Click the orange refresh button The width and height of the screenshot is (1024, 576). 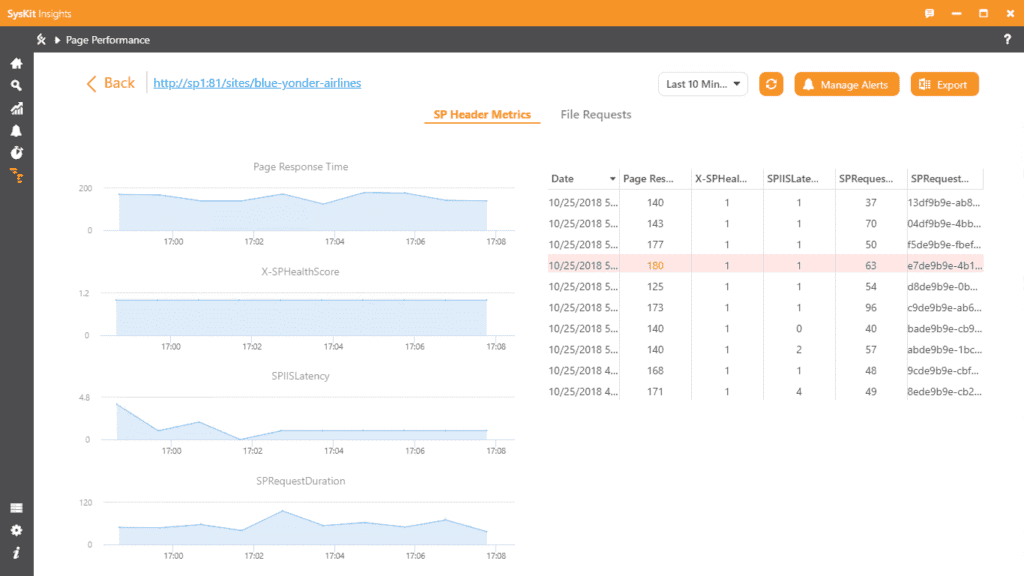click(771, 84)
